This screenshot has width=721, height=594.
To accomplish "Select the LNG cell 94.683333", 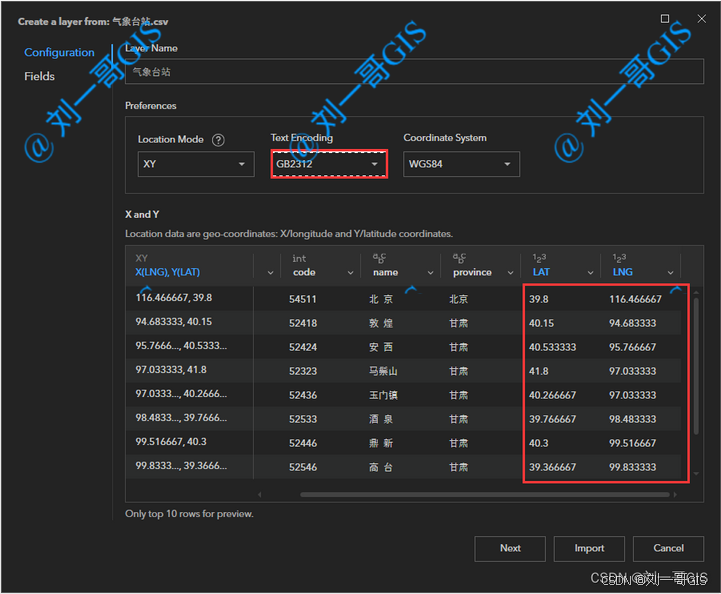I will [x=633, y=323].
